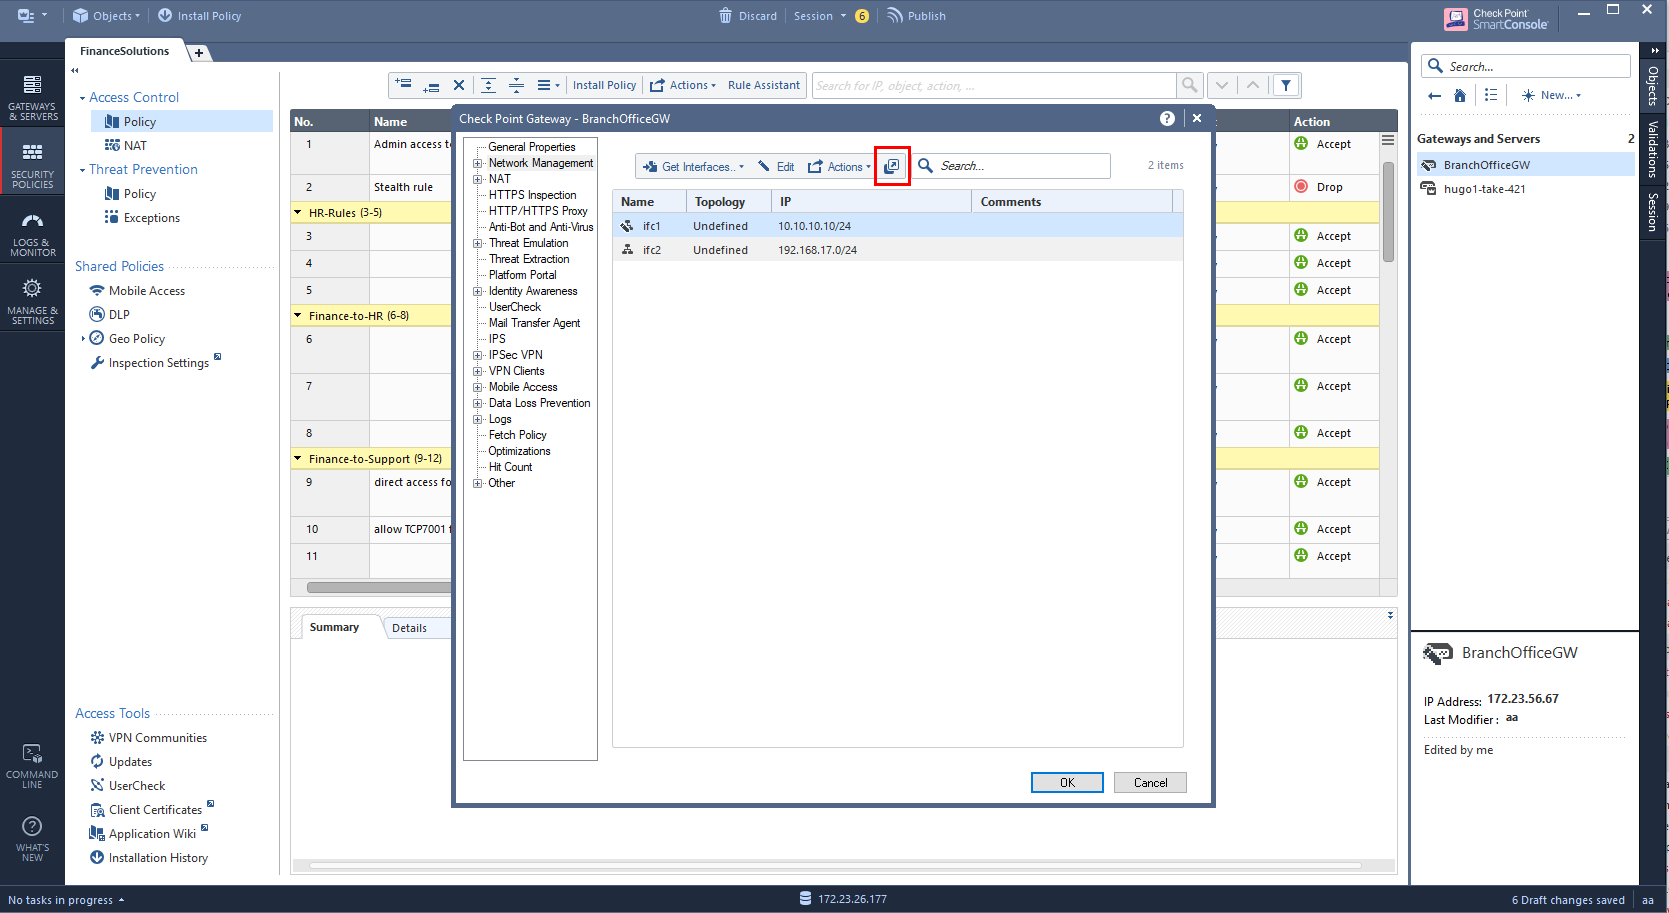Select Summary tab

(x=334, y=627)
